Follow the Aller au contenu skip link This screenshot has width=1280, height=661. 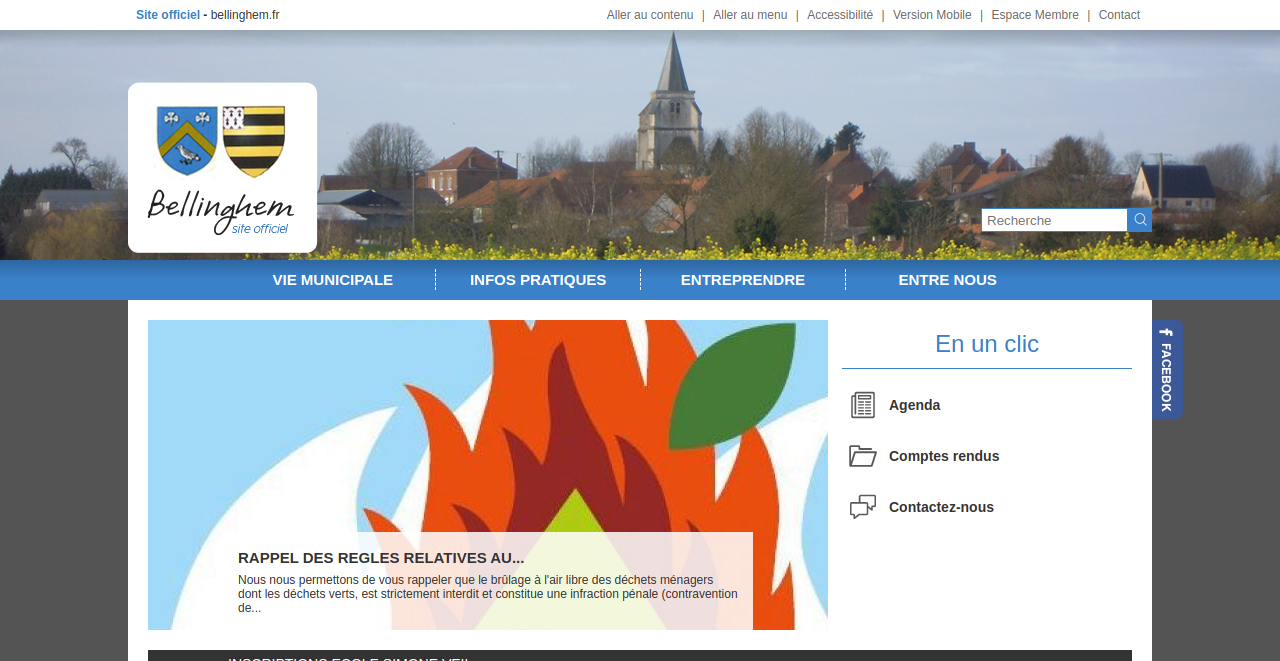(650, 15)
